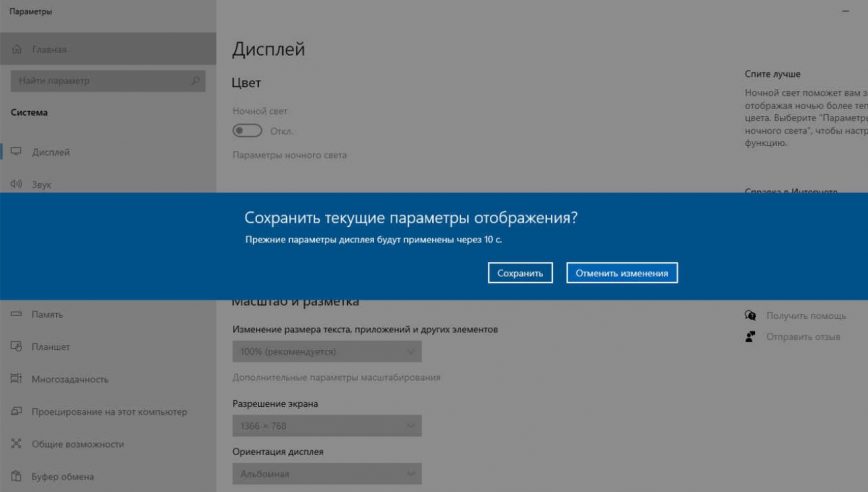Select Дисплей in the Система sidebar
The width and height of the screenshot is (868, 492).
tap(108, 152)
